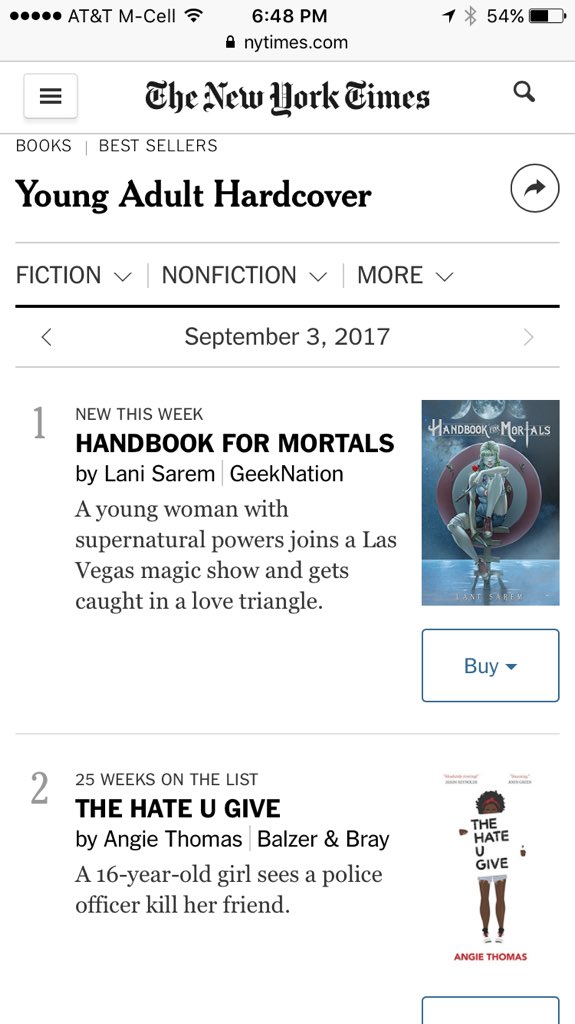Viewport: 575px width, 1024px height.
Task: Tap The New York Times logo
Action: tap(287, 98)
